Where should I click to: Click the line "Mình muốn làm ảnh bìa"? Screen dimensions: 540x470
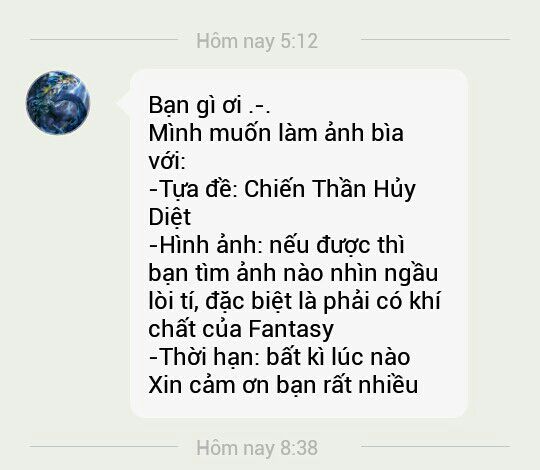276,133
